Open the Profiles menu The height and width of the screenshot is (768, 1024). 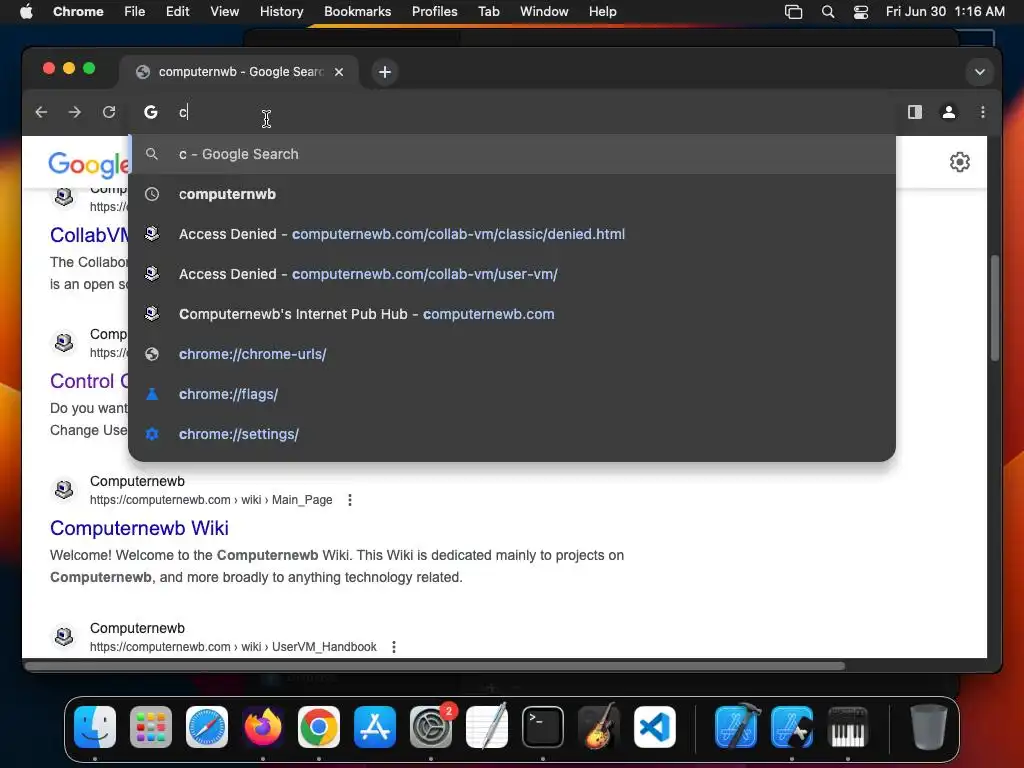click(x=434, y=12)
